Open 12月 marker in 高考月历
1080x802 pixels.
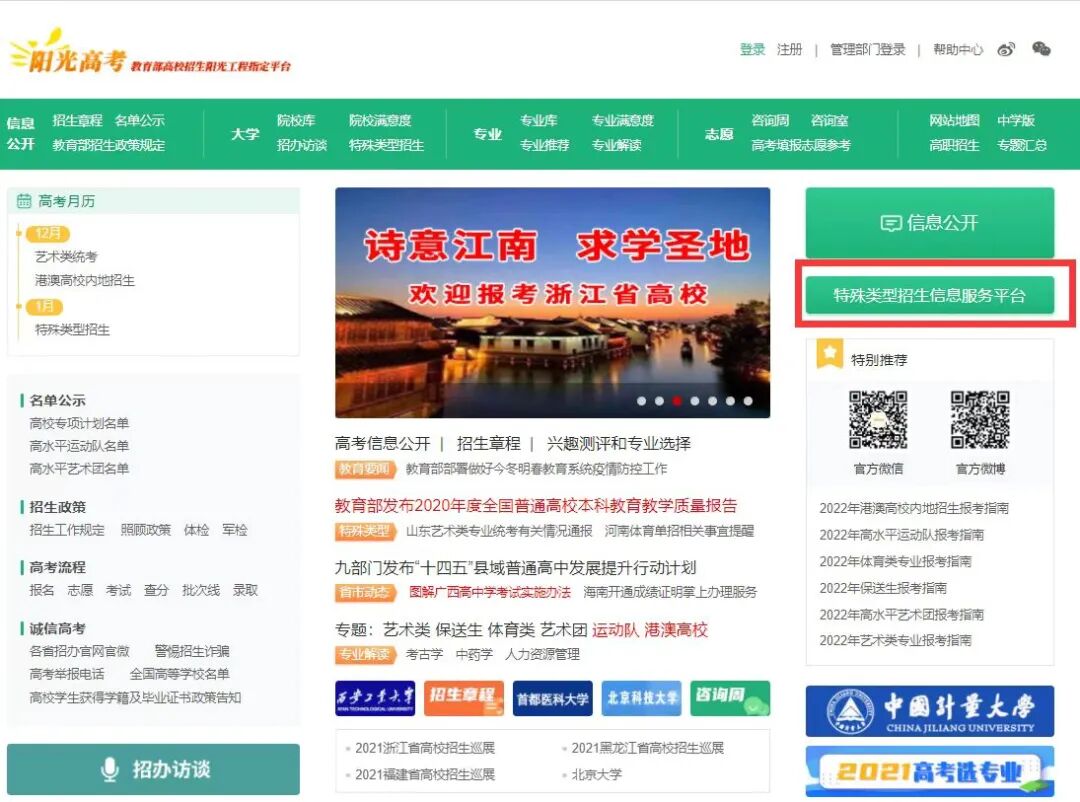(x=48, y=233)
